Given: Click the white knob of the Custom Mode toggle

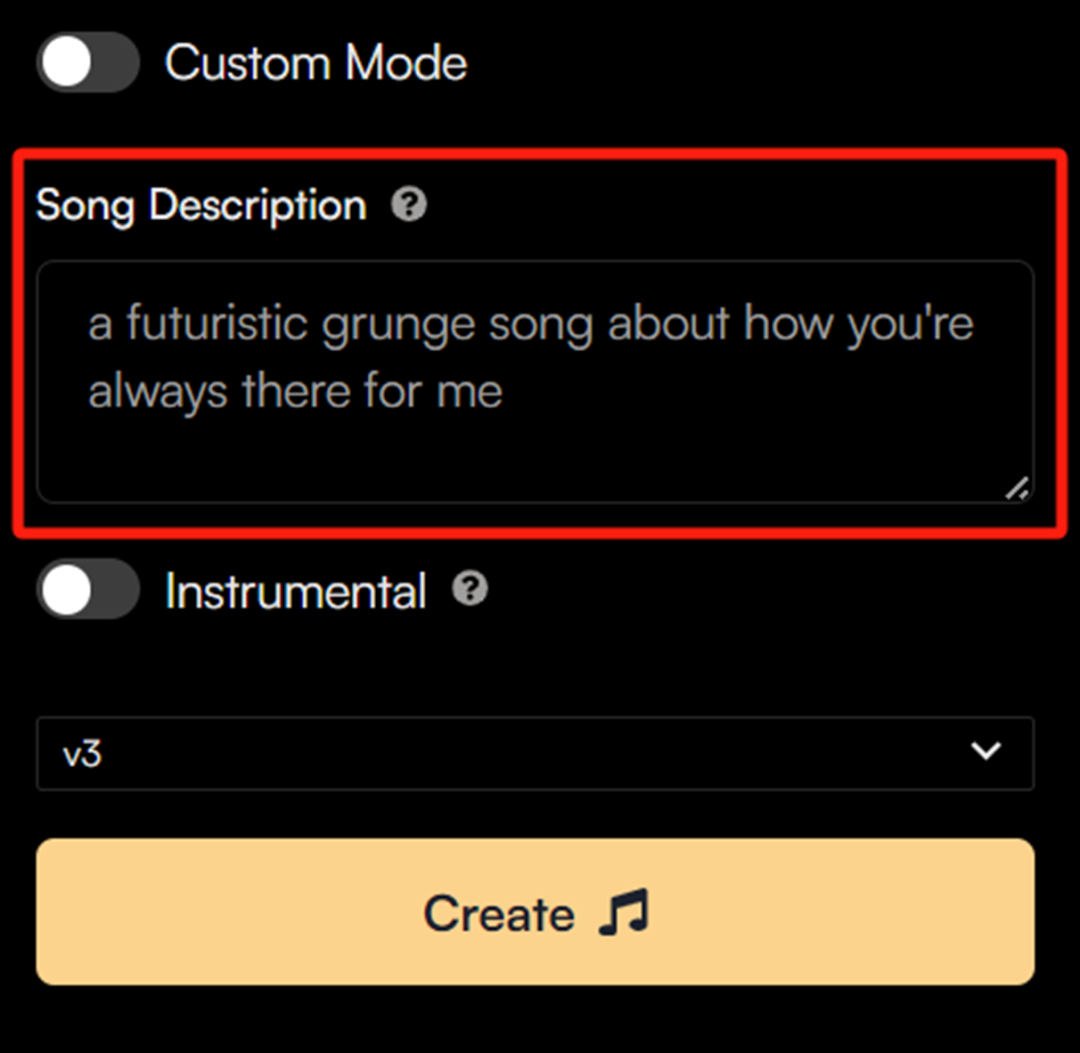Looking at the screenshot, I should pos(67,63).
